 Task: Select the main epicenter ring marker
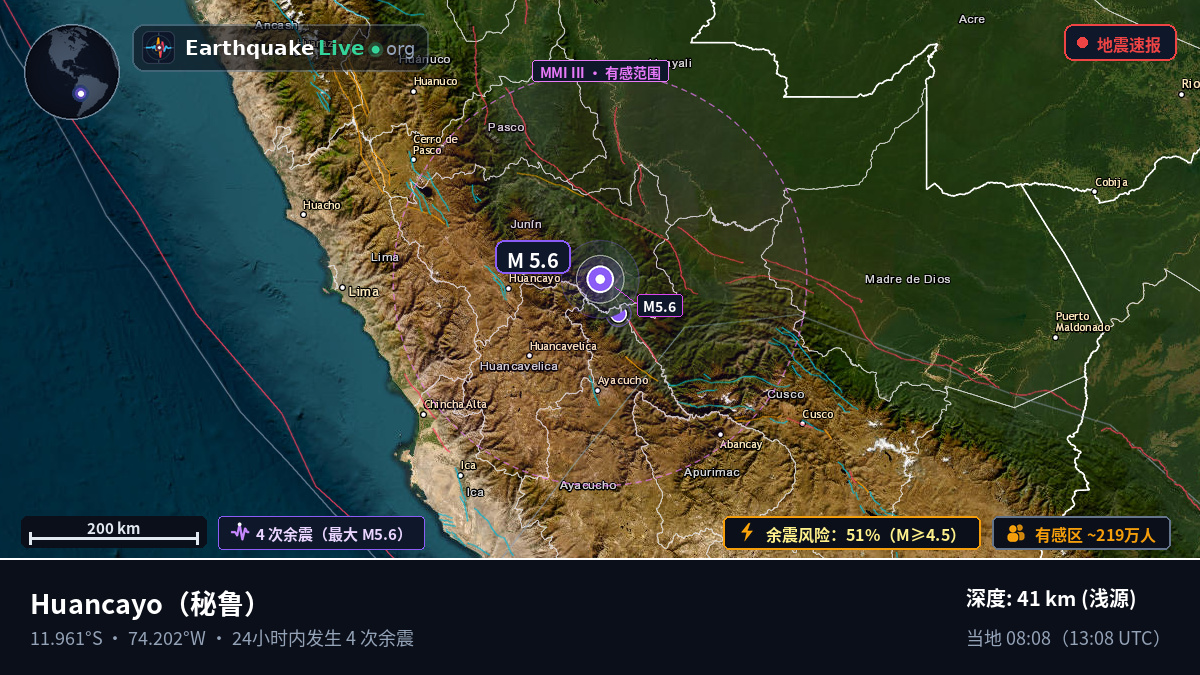pos(600,279)
